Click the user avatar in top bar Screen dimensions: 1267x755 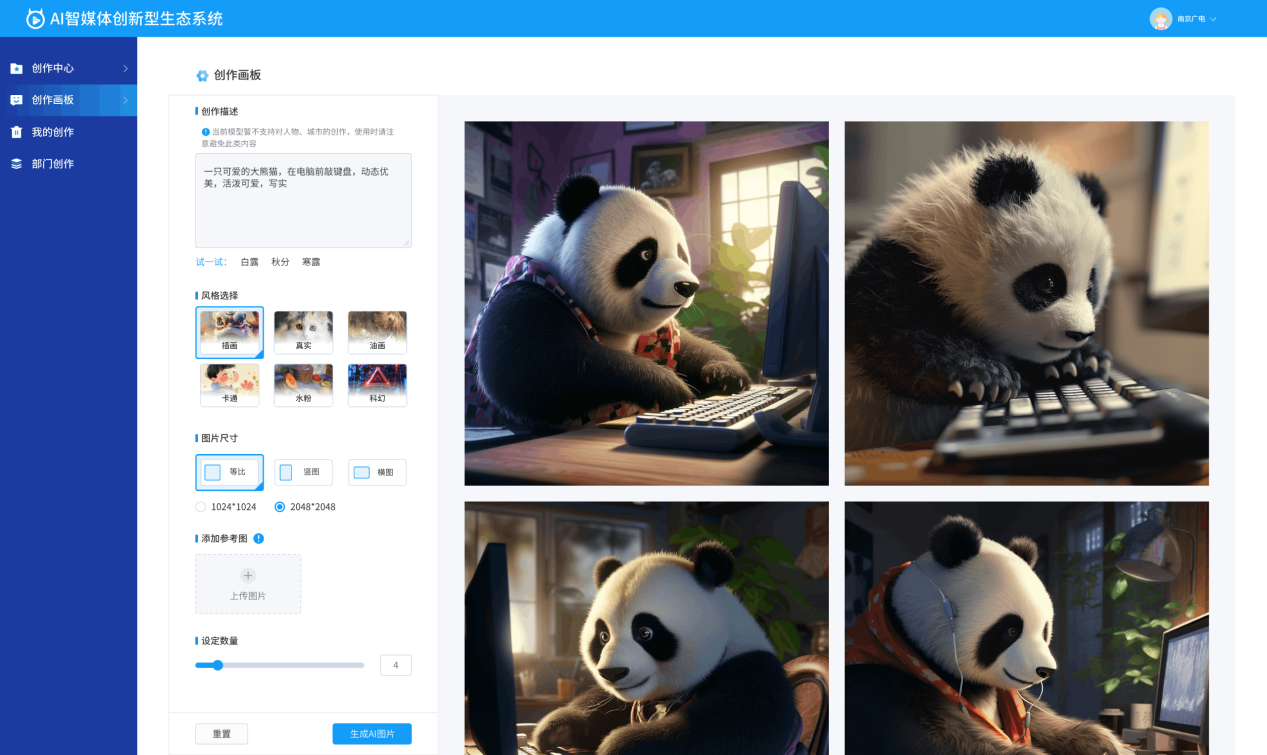[1161, 18]
